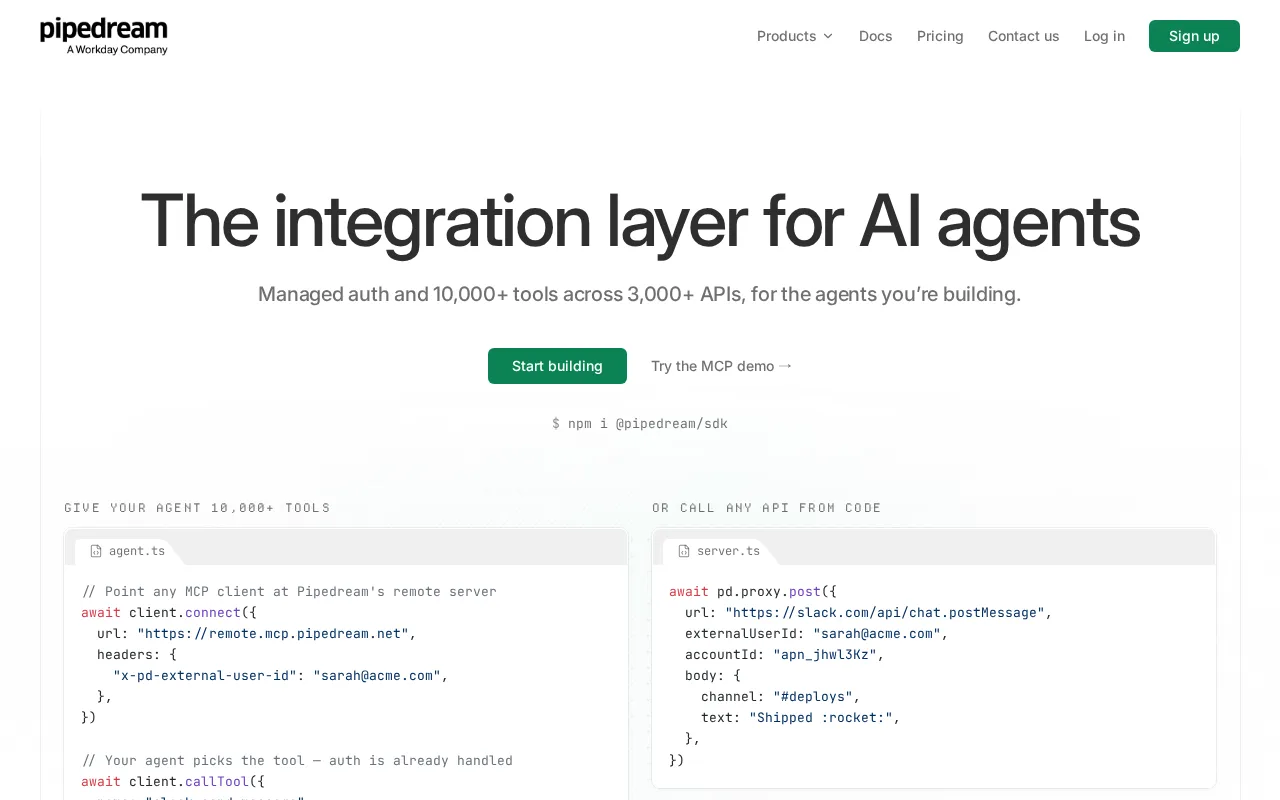1280x800 pixels.
Task: Click the slack.com postMessage URL string
Action: coord(885,613)
